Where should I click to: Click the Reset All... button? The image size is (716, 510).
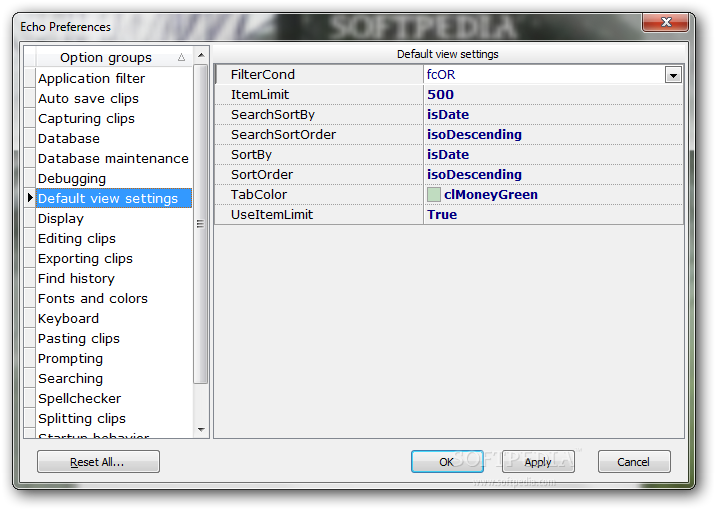click(x=98, y=462)
